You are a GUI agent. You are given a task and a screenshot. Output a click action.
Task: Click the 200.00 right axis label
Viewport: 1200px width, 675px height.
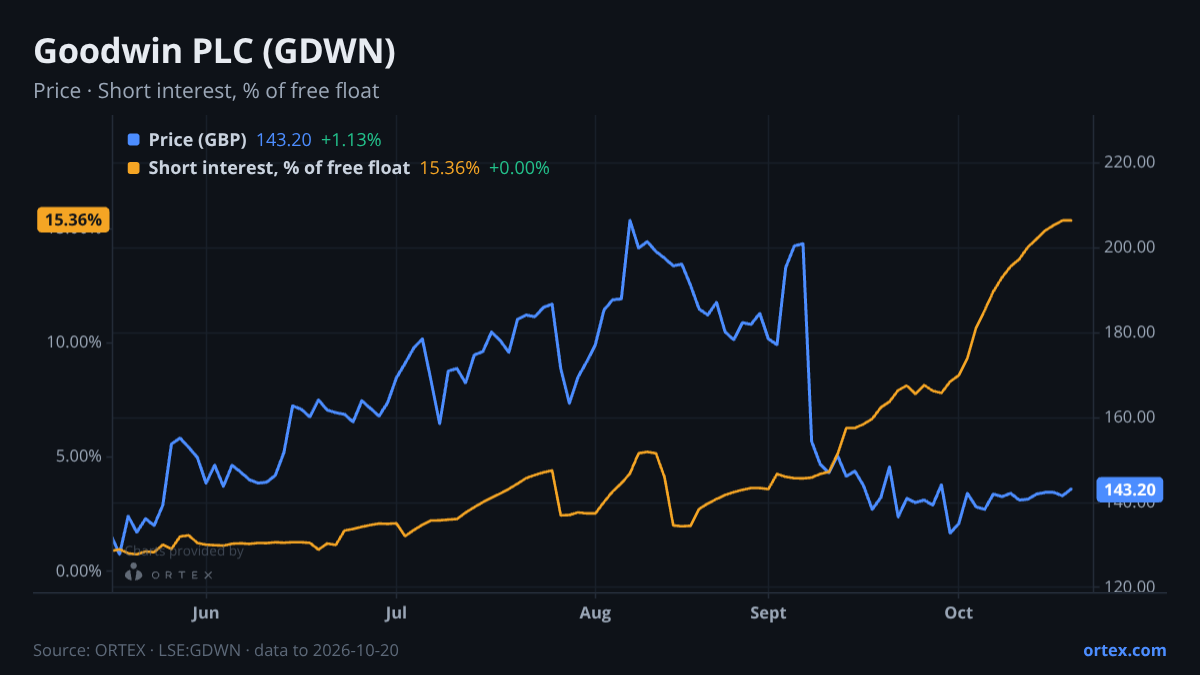tap(1131, 247)
